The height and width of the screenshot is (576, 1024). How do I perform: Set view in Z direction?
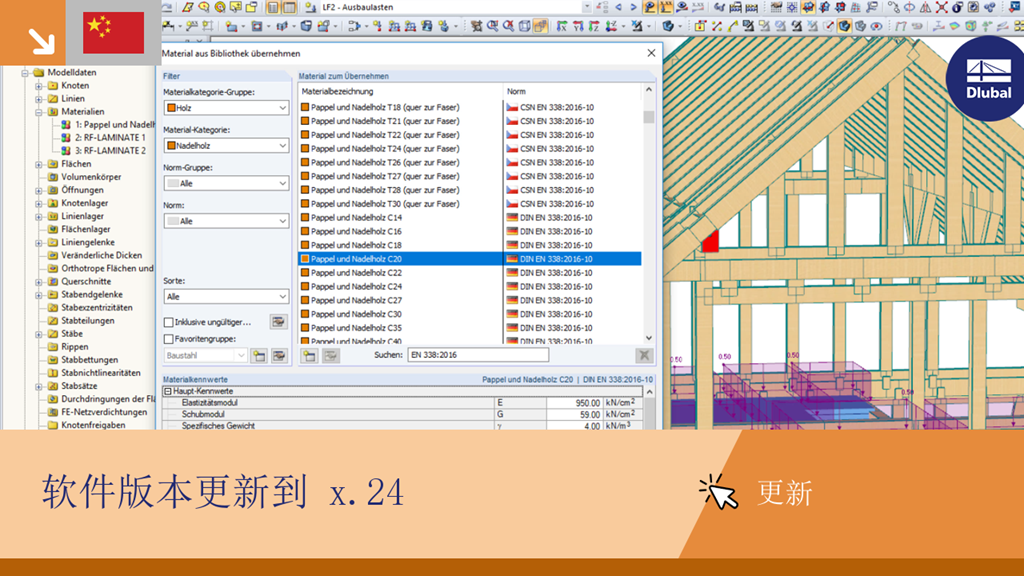tap(594, 26)
